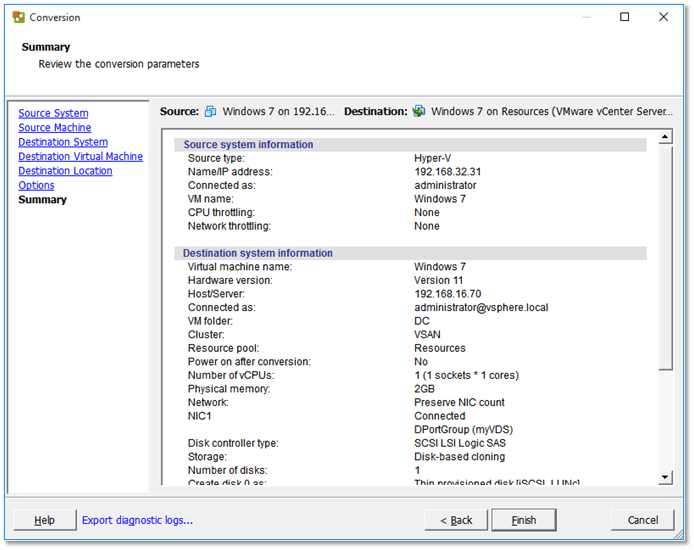Viewport: 694px width, 550px height.
Task: Click Export diagnostic logs link
Action: coord(137,520)
